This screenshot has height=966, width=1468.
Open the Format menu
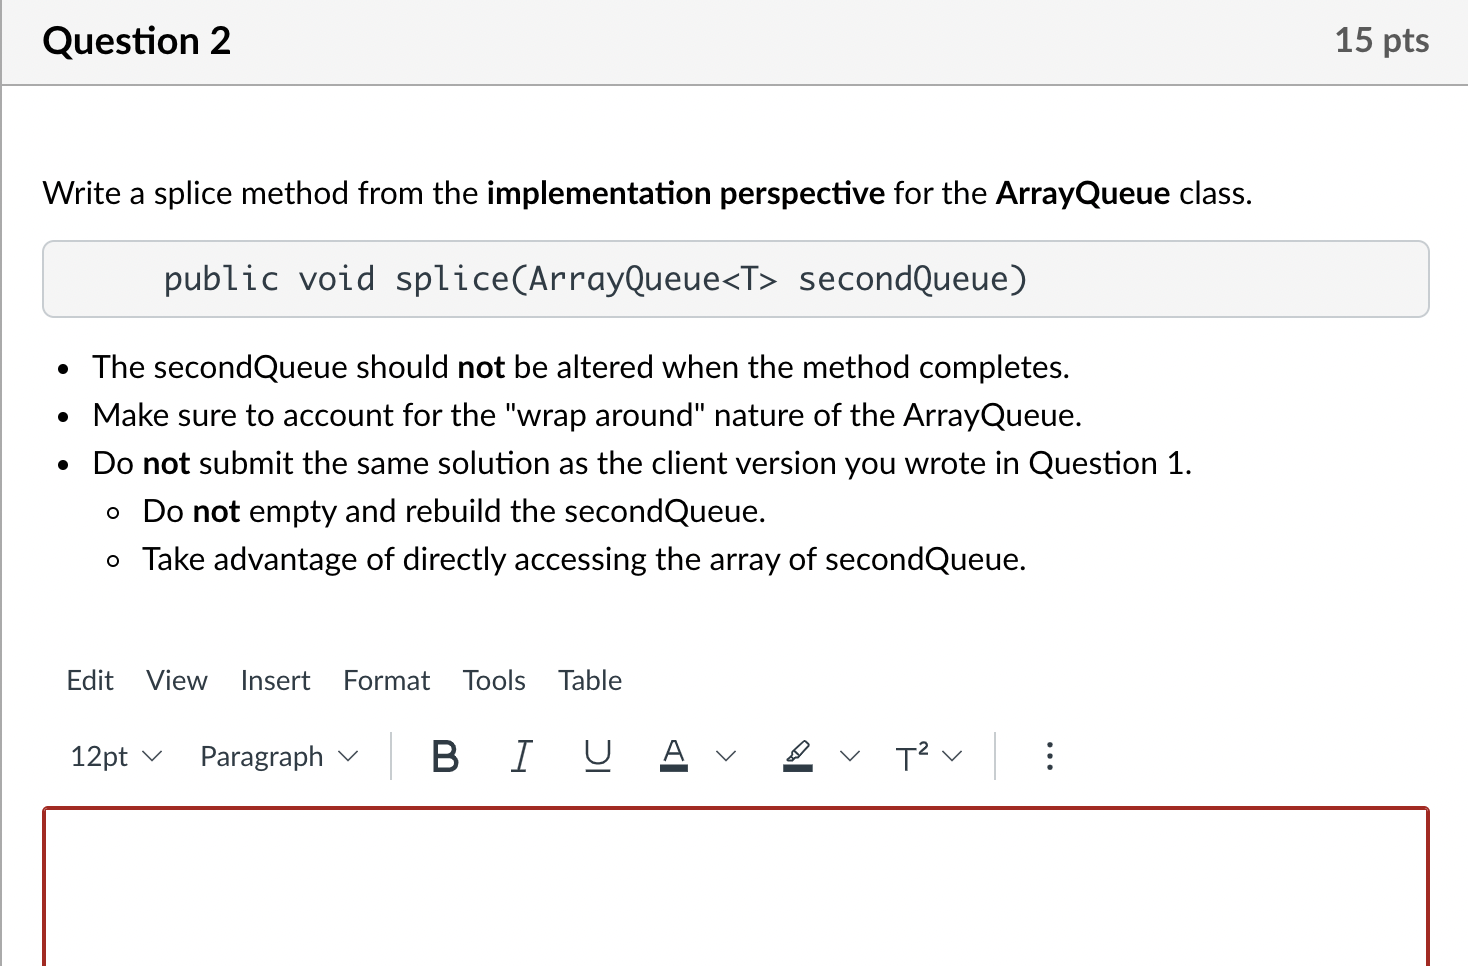point(386,681)
